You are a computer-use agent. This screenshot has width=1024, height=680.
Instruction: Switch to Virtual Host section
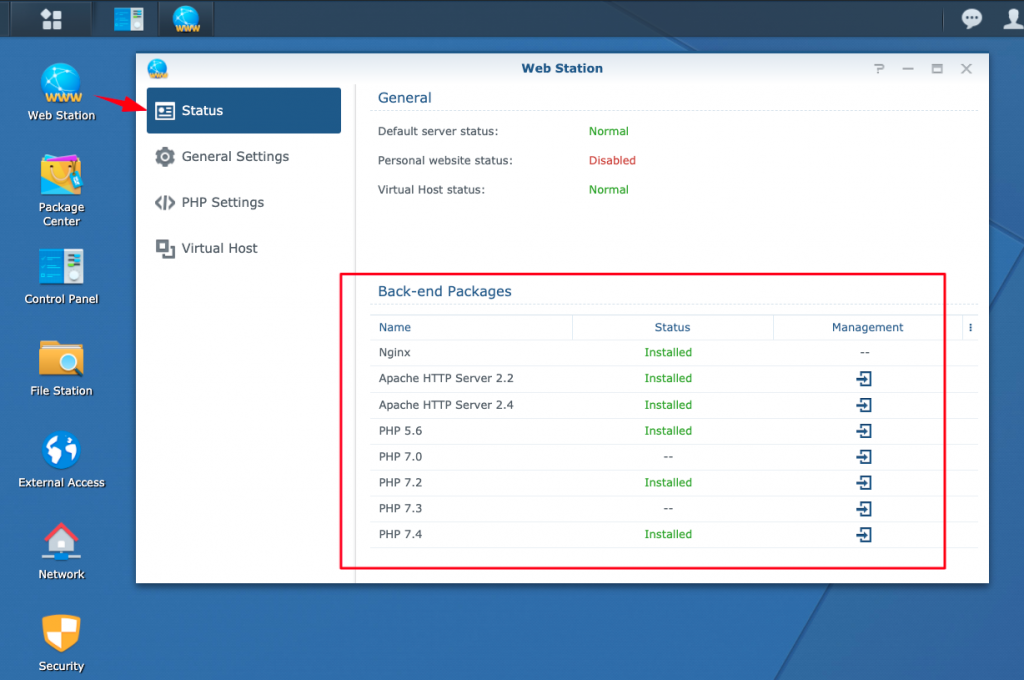click(x=244, y=248)
